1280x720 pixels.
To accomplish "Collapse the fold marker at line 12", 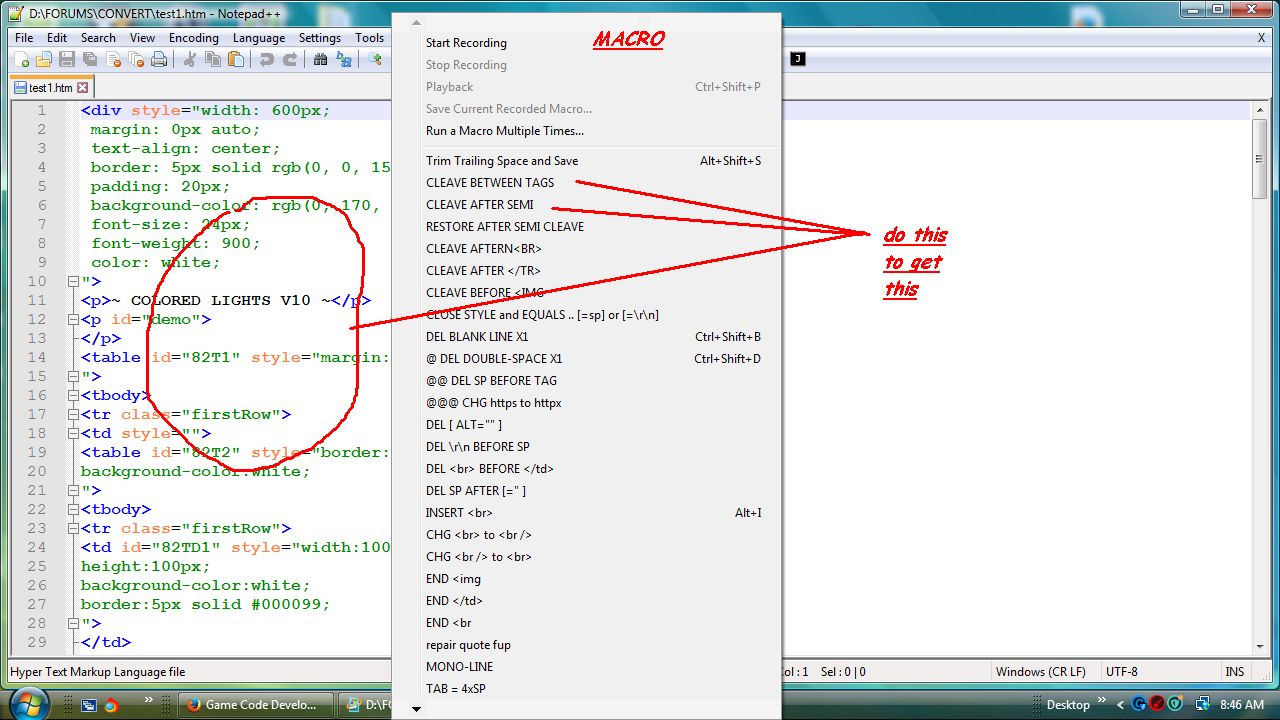I will (x=73, y=319).
